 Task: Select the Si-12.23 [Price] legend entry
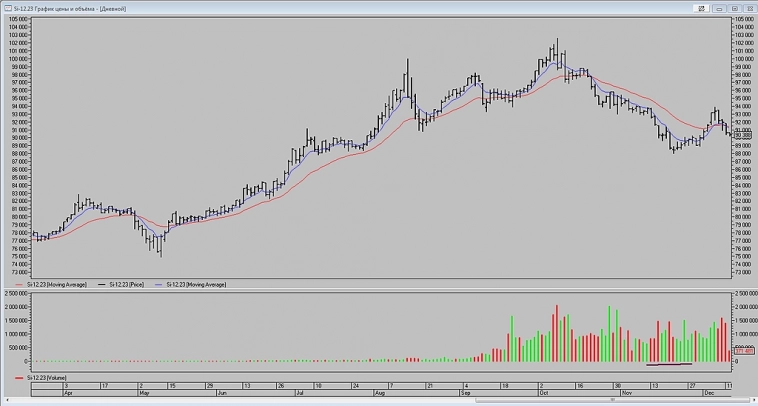pyautogui.click(x=121, y=285)
